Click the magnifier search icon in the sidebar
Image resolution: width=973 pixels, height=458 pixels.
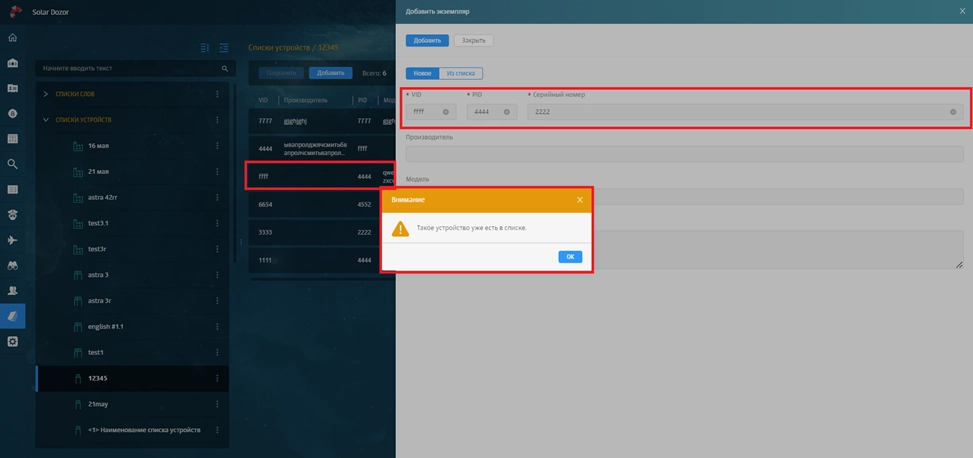(x=13, y=164)
